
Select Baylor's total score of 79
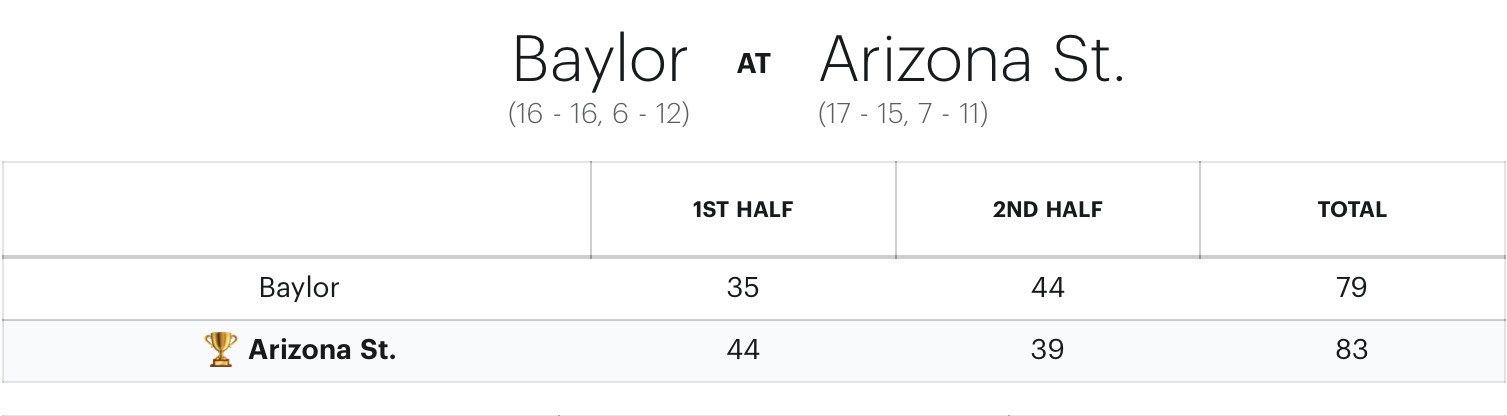pos(1352,288)
